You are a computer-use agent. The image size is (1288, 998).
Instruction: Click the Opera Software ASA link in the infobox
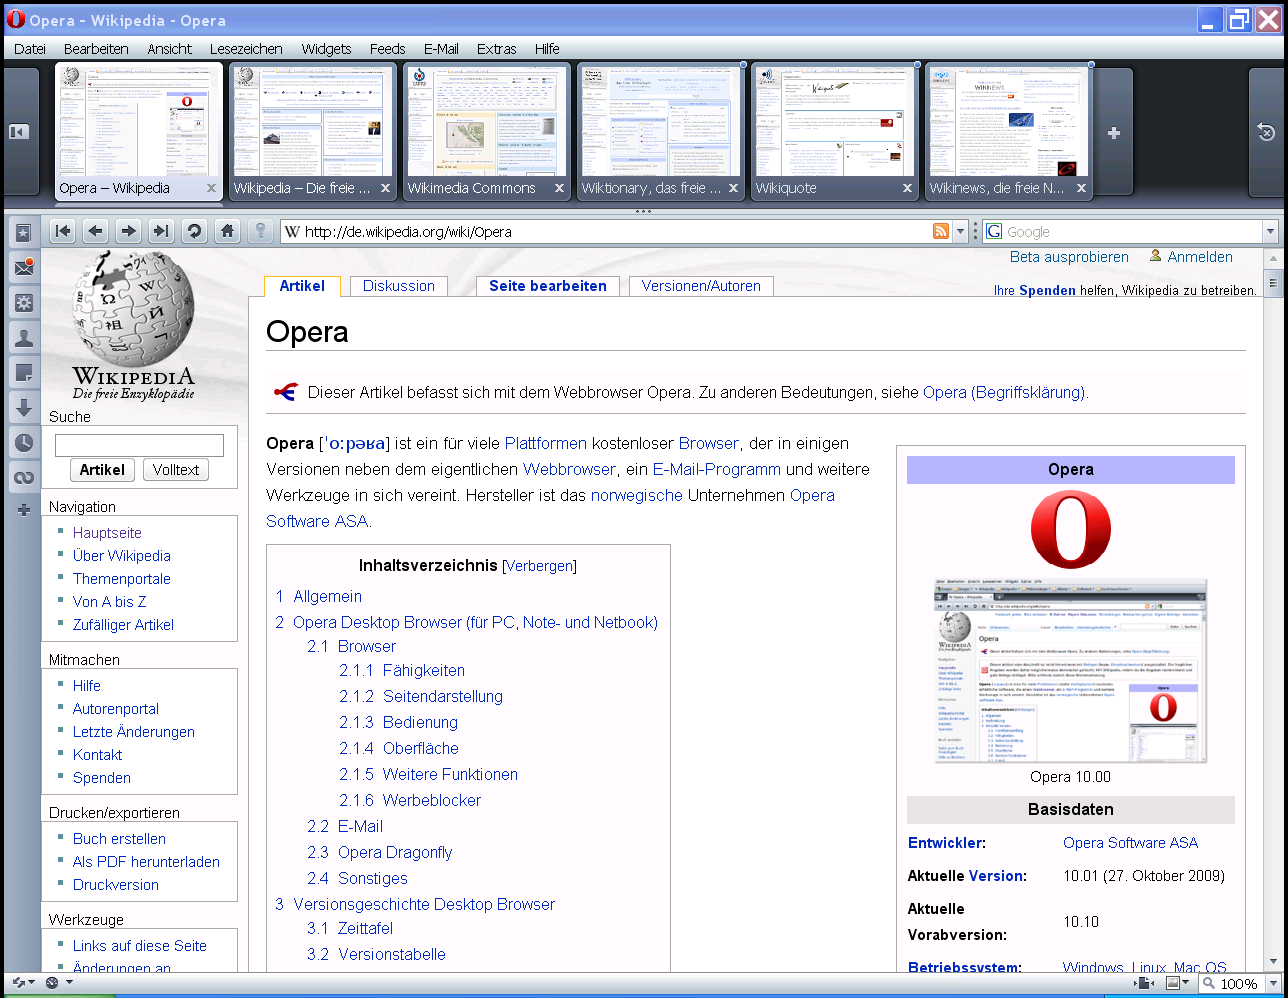coord(1130,843)
